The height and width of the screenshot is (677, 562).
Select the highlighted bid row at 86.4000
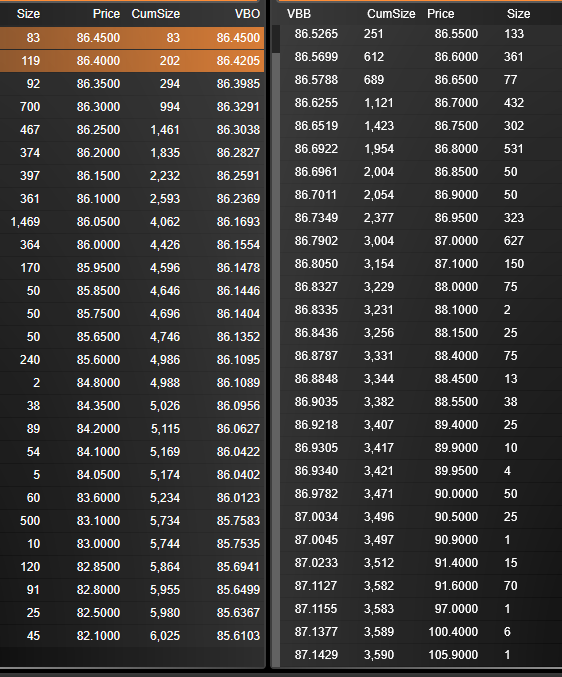132,60
